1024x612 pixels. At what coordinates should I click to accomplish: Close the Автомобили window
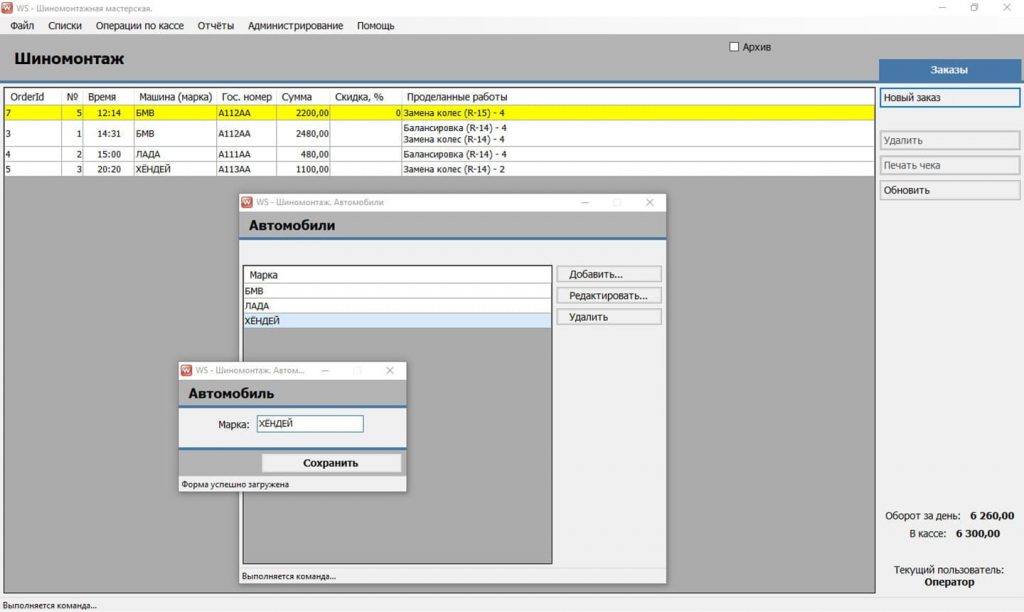(x=649, y=202)
